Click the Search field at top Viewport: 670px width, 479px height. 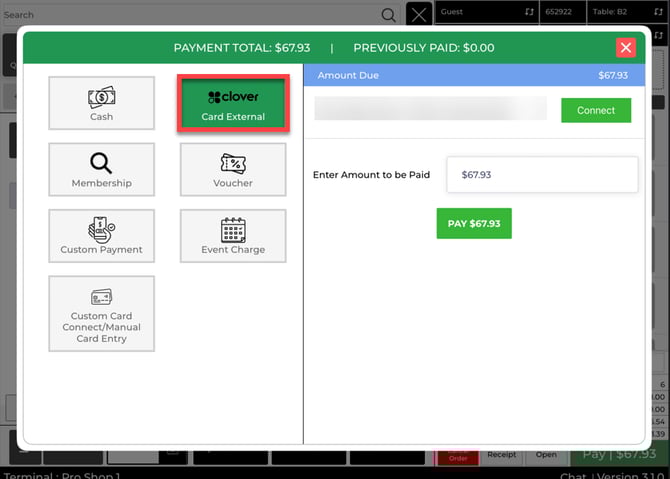pos(190,15)
